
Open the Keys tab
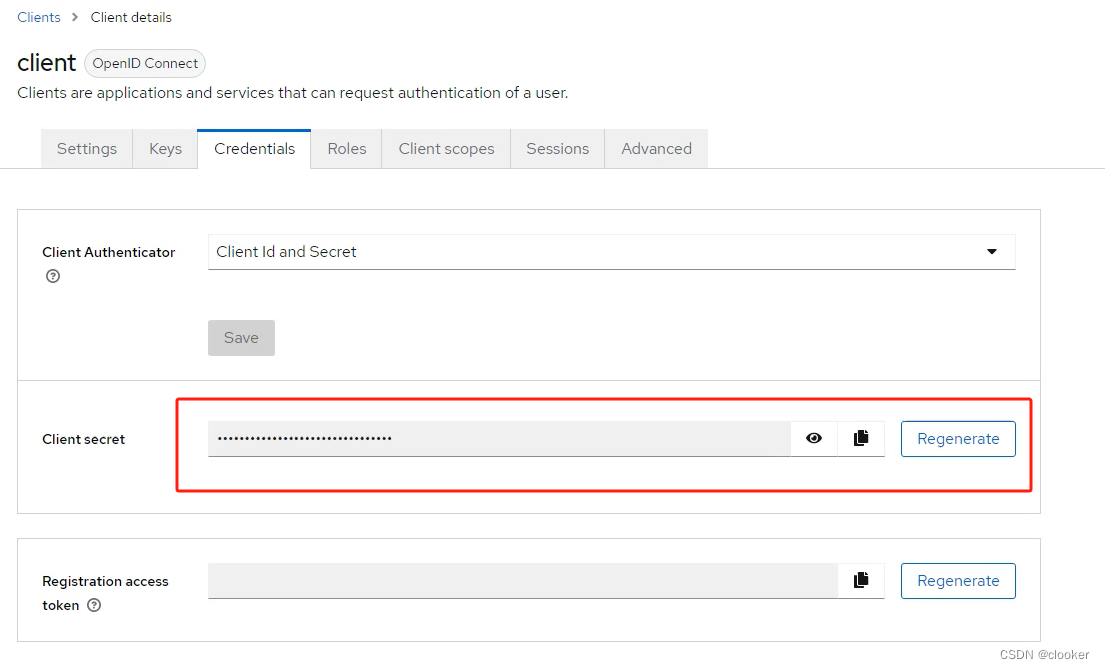tap(165, 148)
